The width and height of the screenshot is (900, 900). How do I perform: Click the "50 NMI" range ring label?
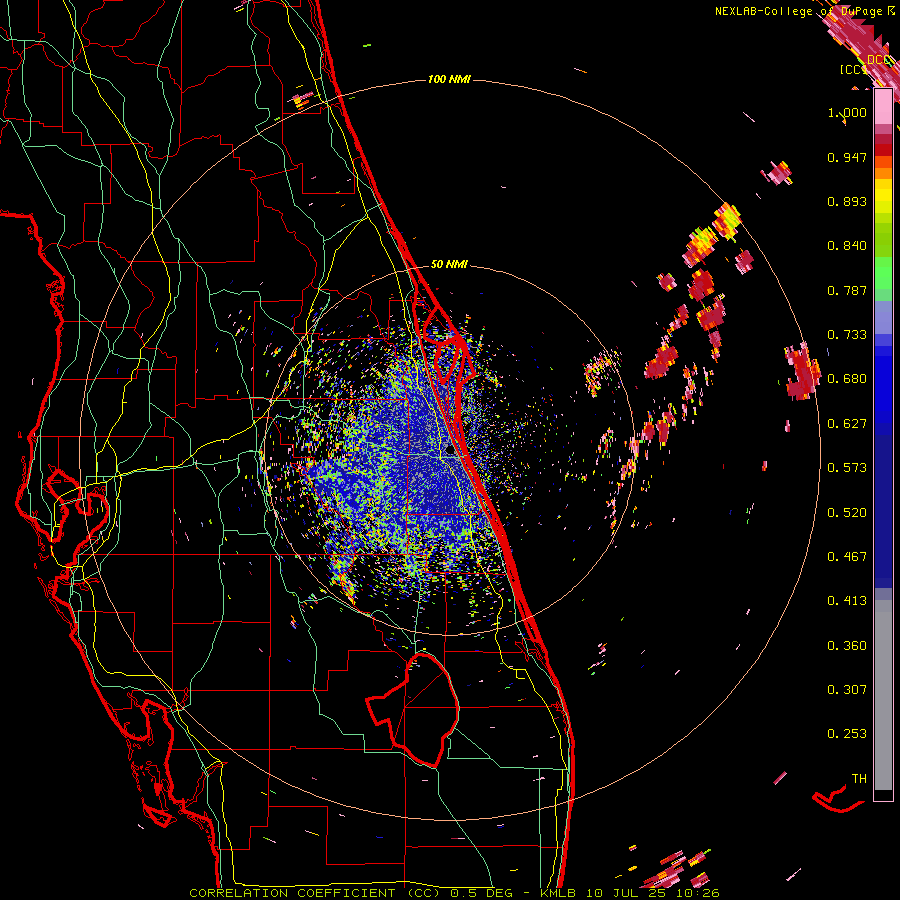tap(449, 264)
